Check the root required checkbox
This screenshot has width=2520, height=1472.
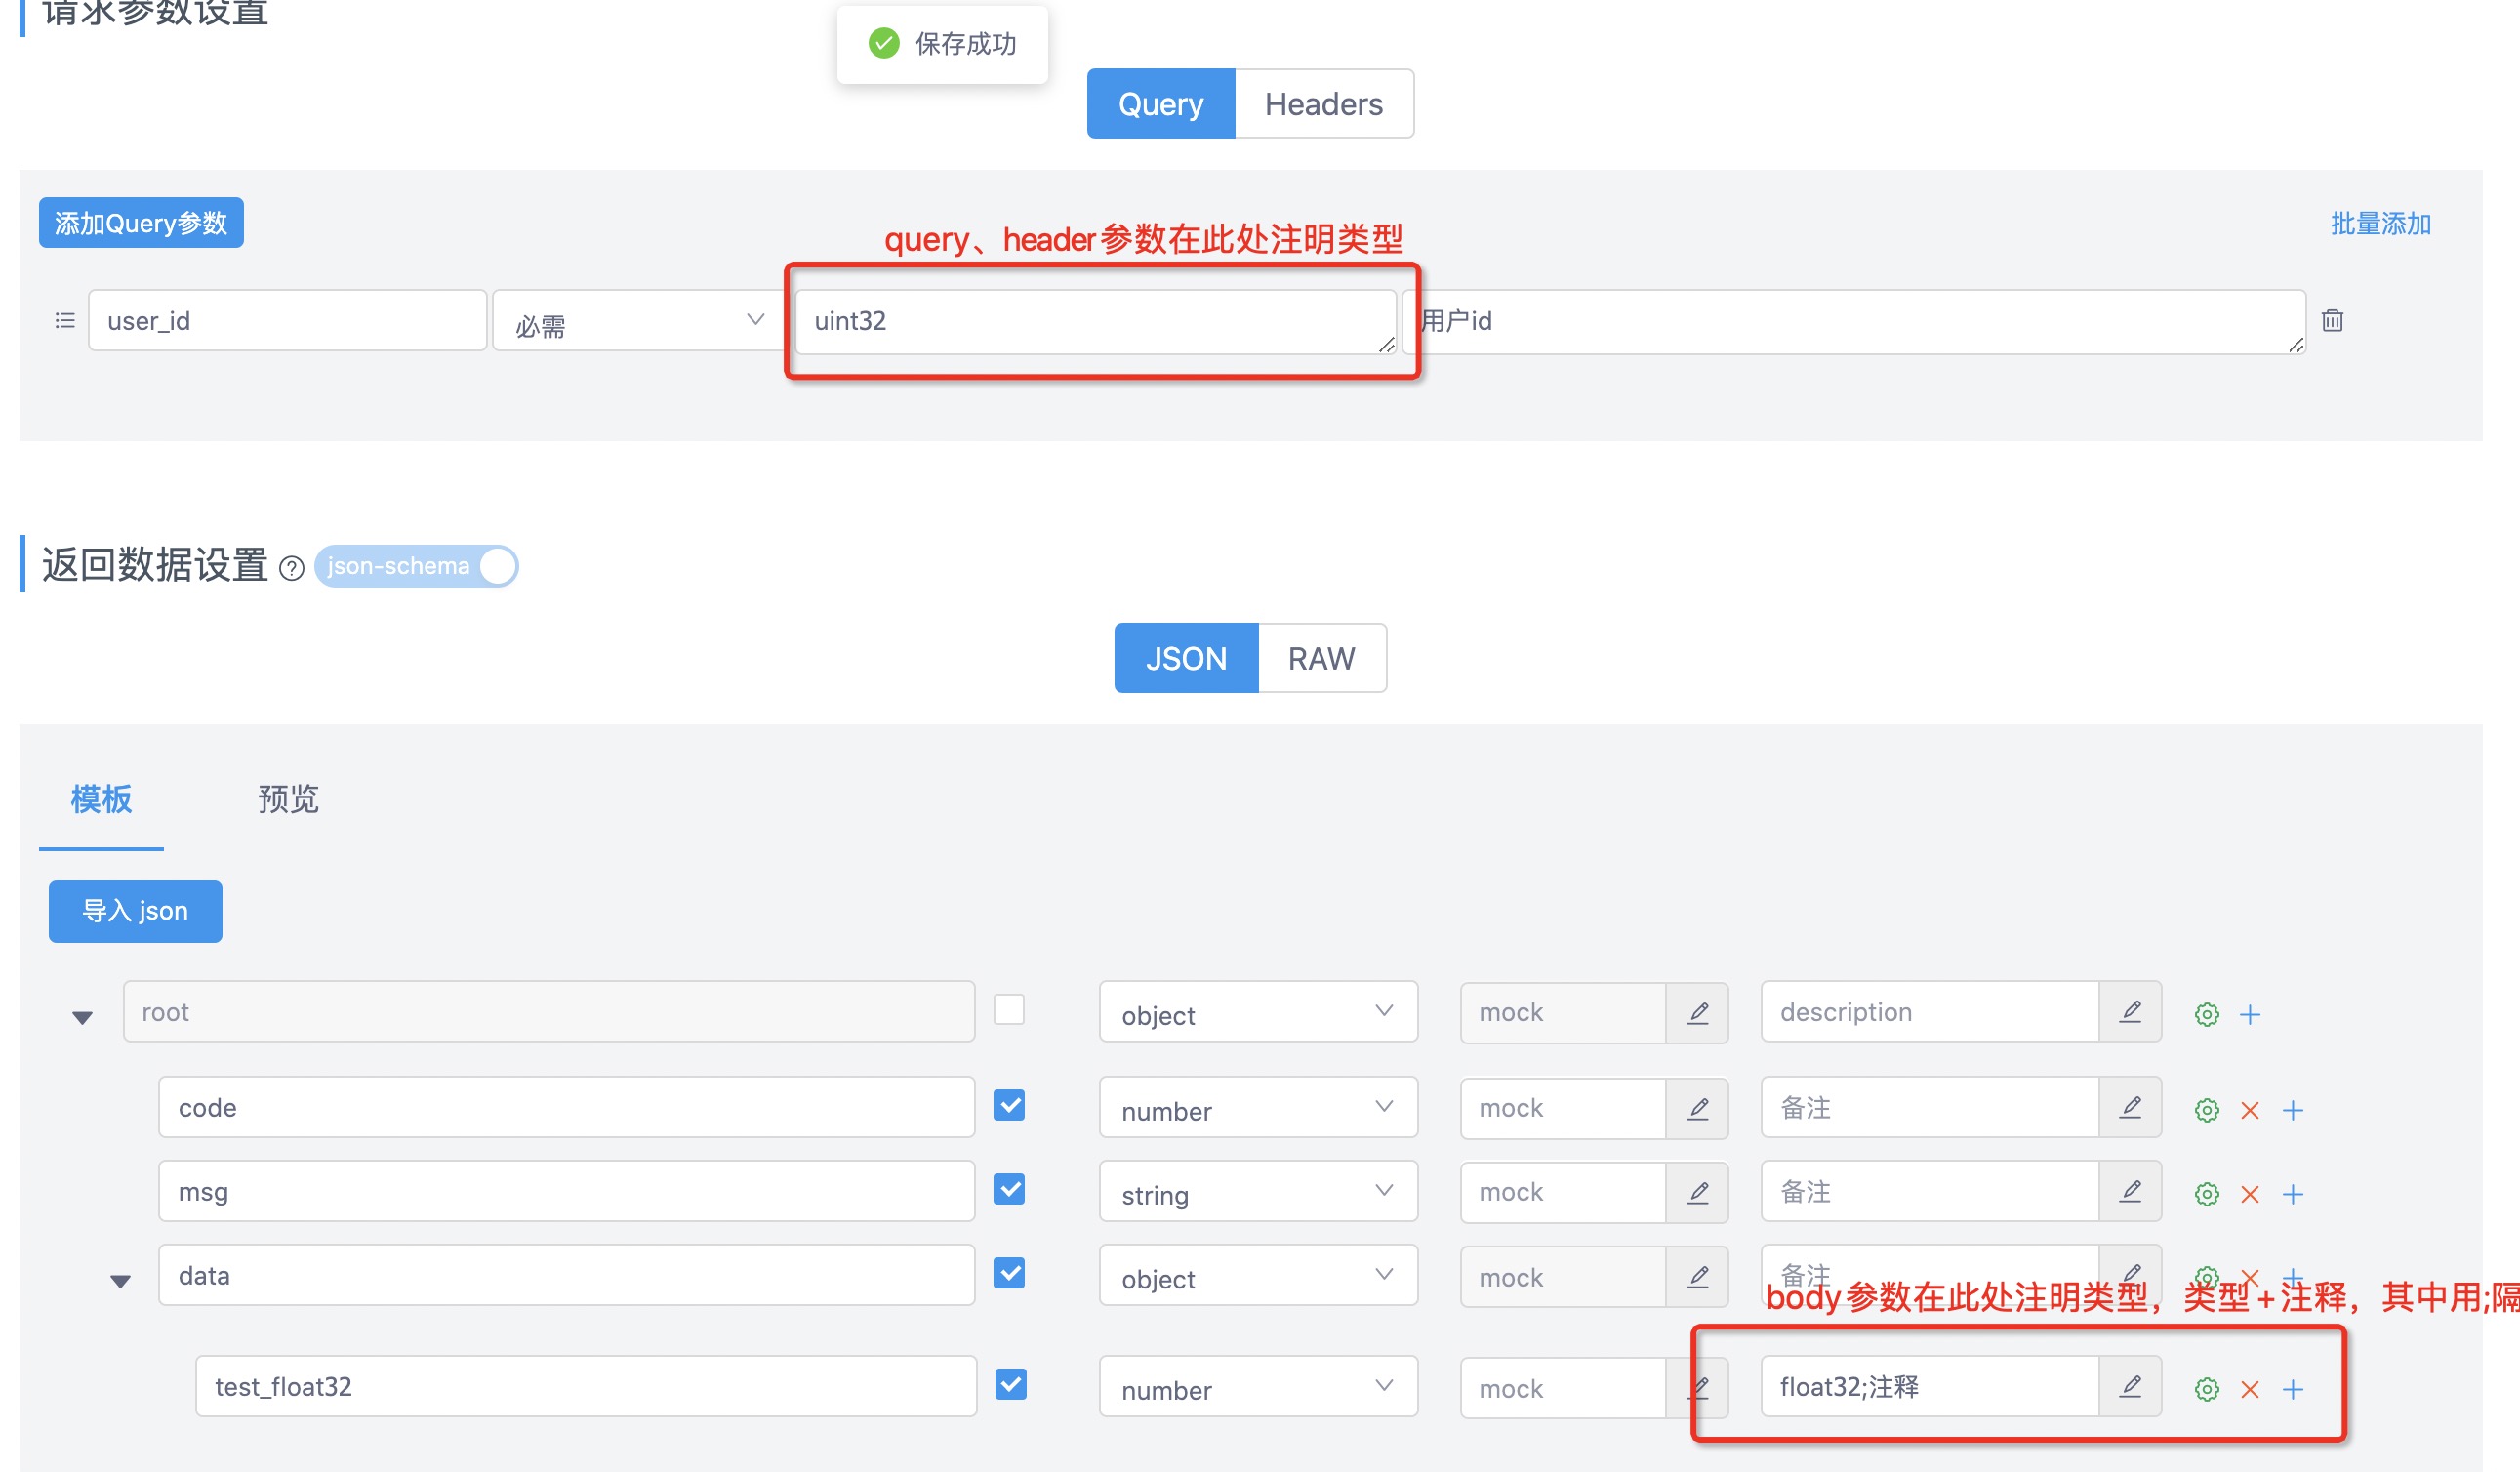pyautogui.click(x=1009, y=1010)
